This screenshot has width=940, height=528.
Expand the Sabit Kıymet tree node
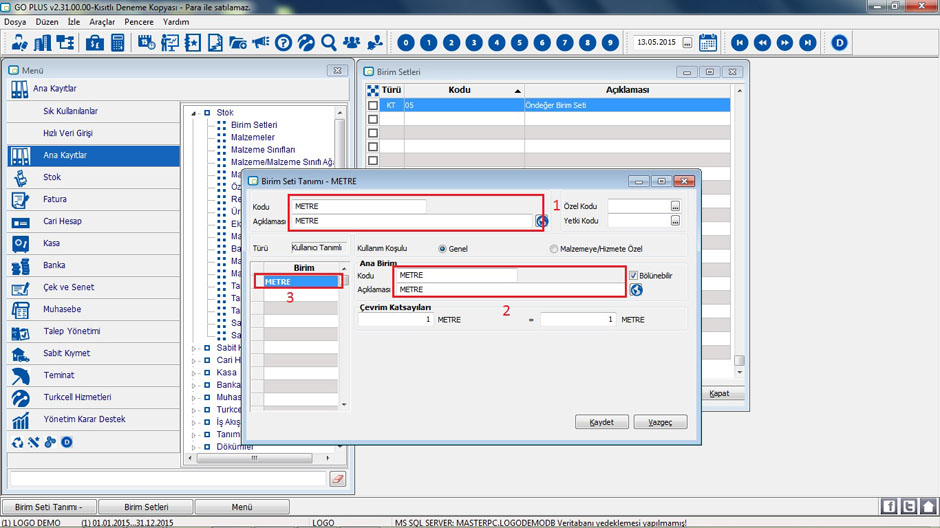194,348
